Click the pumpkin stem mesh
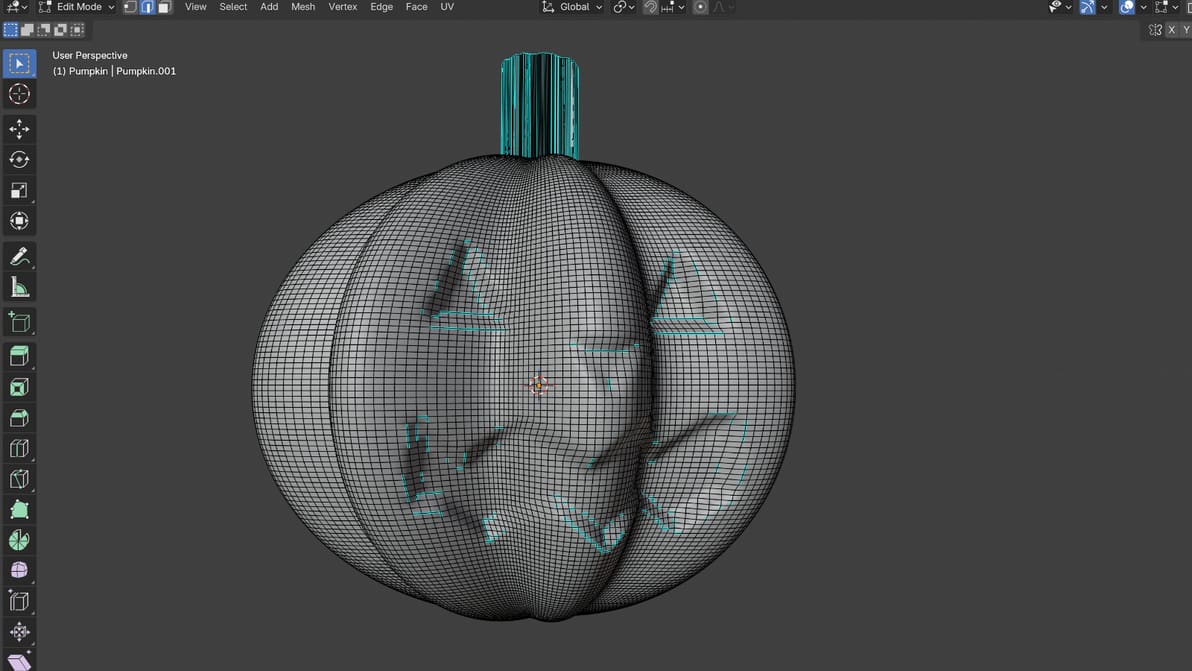1192x671 pixels. 540,106
